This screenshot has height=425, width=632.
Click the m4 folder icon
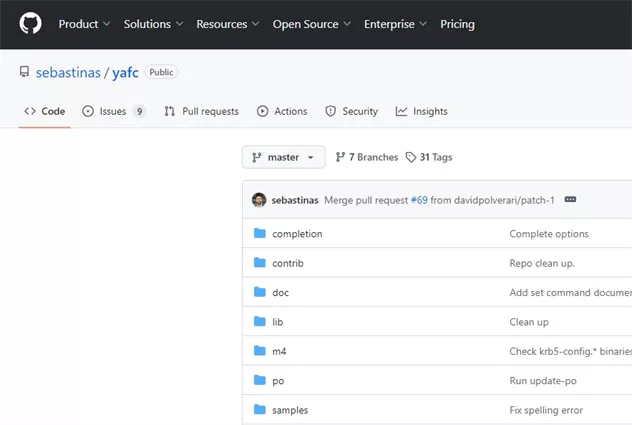pos(260,351)
